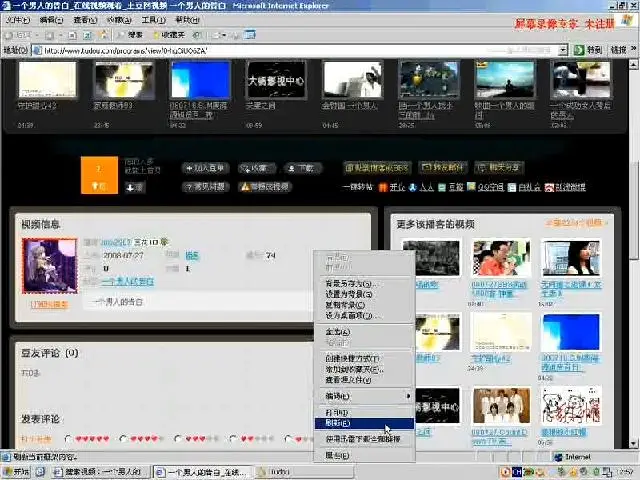The height and width of the screenshot is (480, 640).
Task: Select the first heart rating radio button
Action: pyautogui.click(x=68, y=439)
